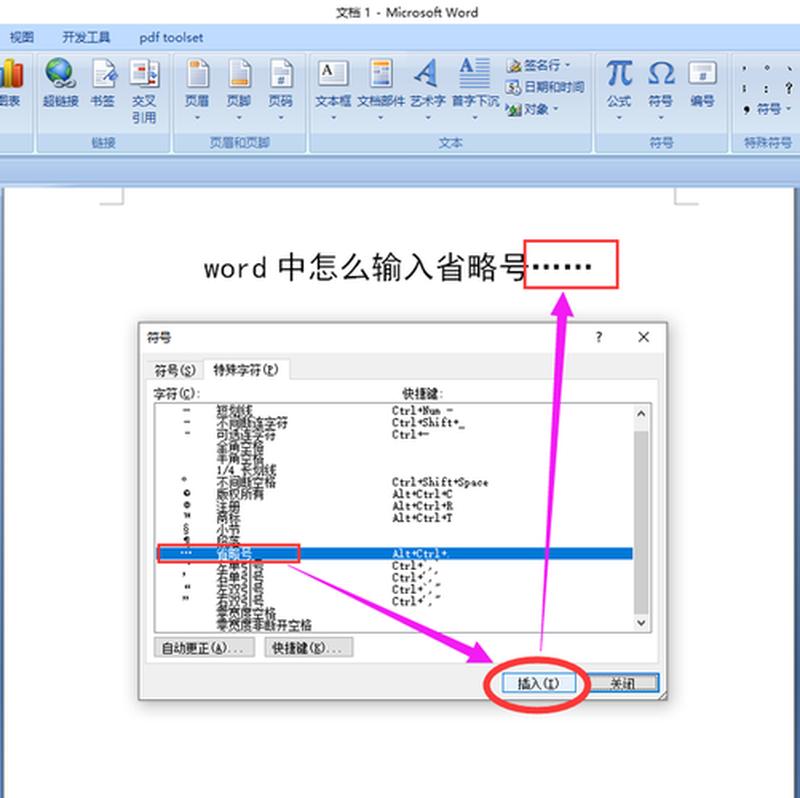This screenshot has width=800, height=798.
Task: Expand the 公式 dropdown arrow
Action: (619, 118)
